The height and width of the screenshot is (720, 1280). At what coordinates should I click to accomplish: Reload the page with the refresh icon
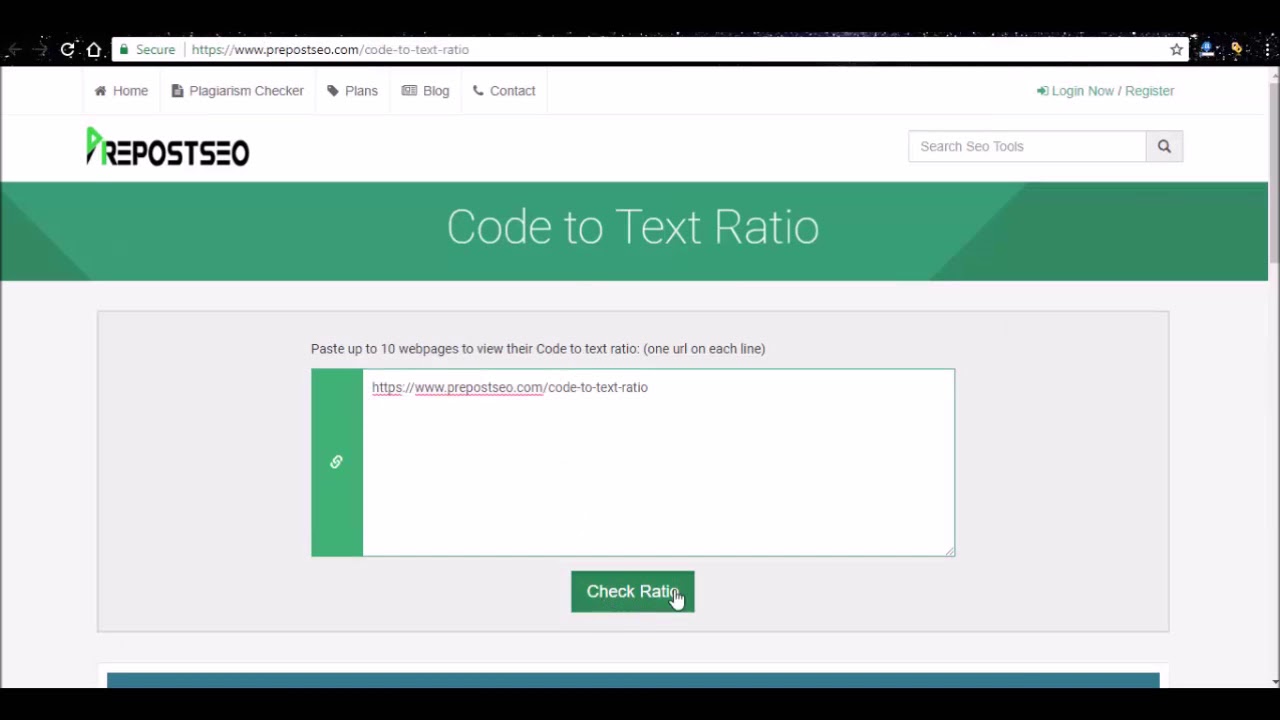67,49
